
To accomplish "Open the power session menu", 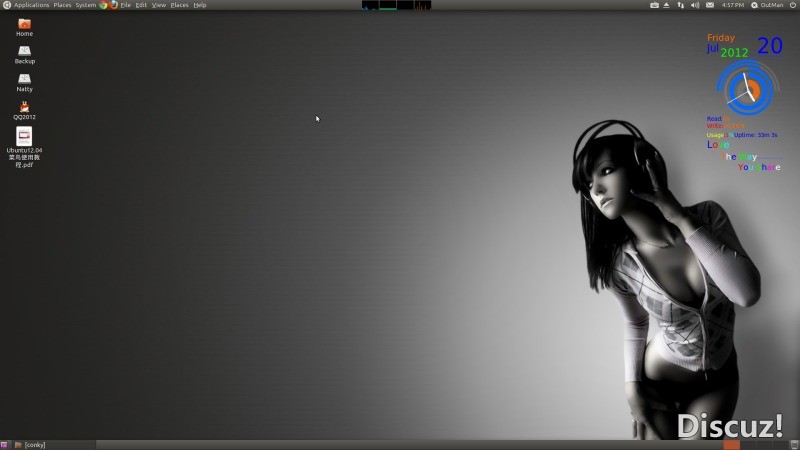I will click(x=792, y=5).
